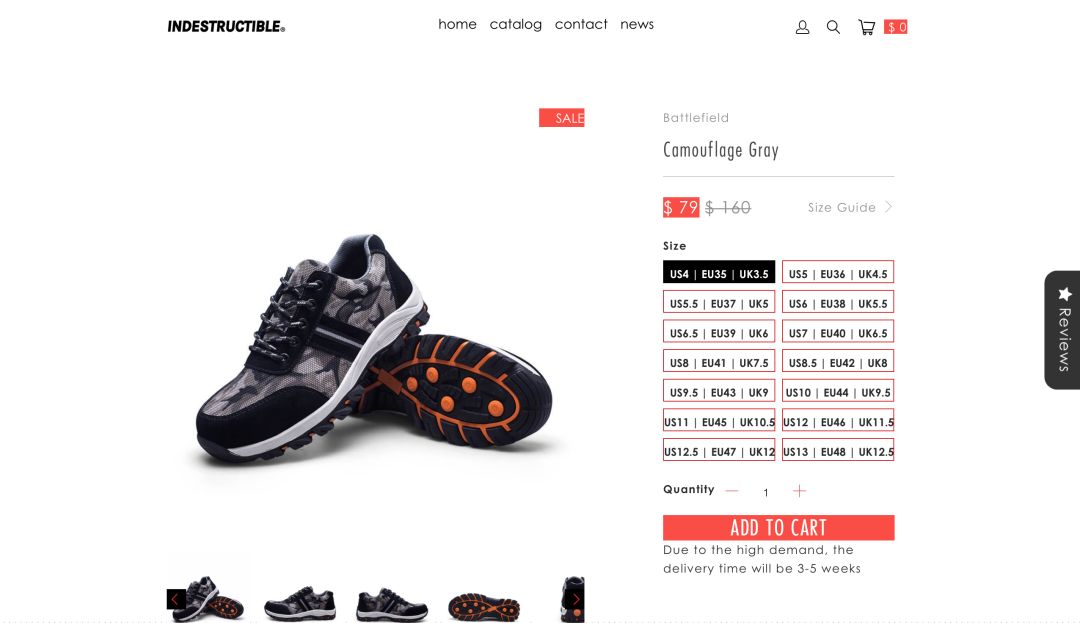1080x623 pixels.
Task: Click the INDESTRUCTIBLE logo link
Action: point(226,27)
